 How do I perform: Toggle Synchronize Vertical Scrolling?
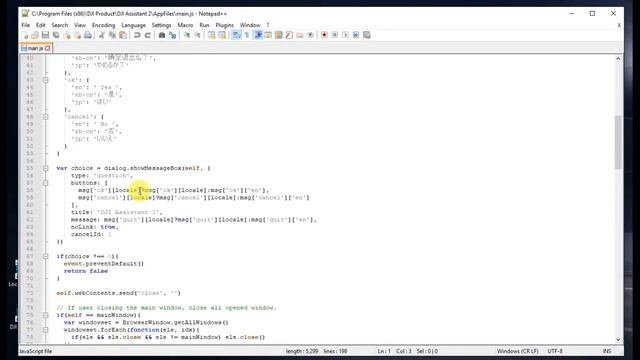point(211,36)
